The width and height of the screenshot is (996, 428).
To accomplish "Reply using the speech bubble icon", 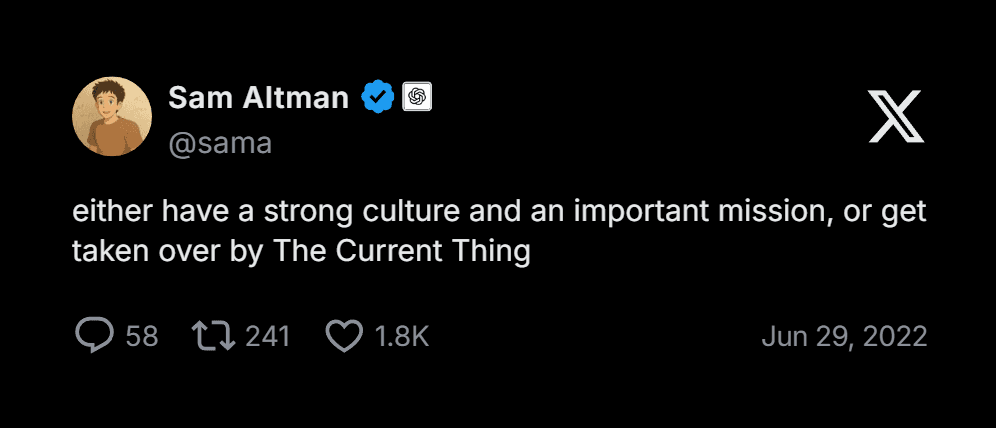I will [94, 336].
